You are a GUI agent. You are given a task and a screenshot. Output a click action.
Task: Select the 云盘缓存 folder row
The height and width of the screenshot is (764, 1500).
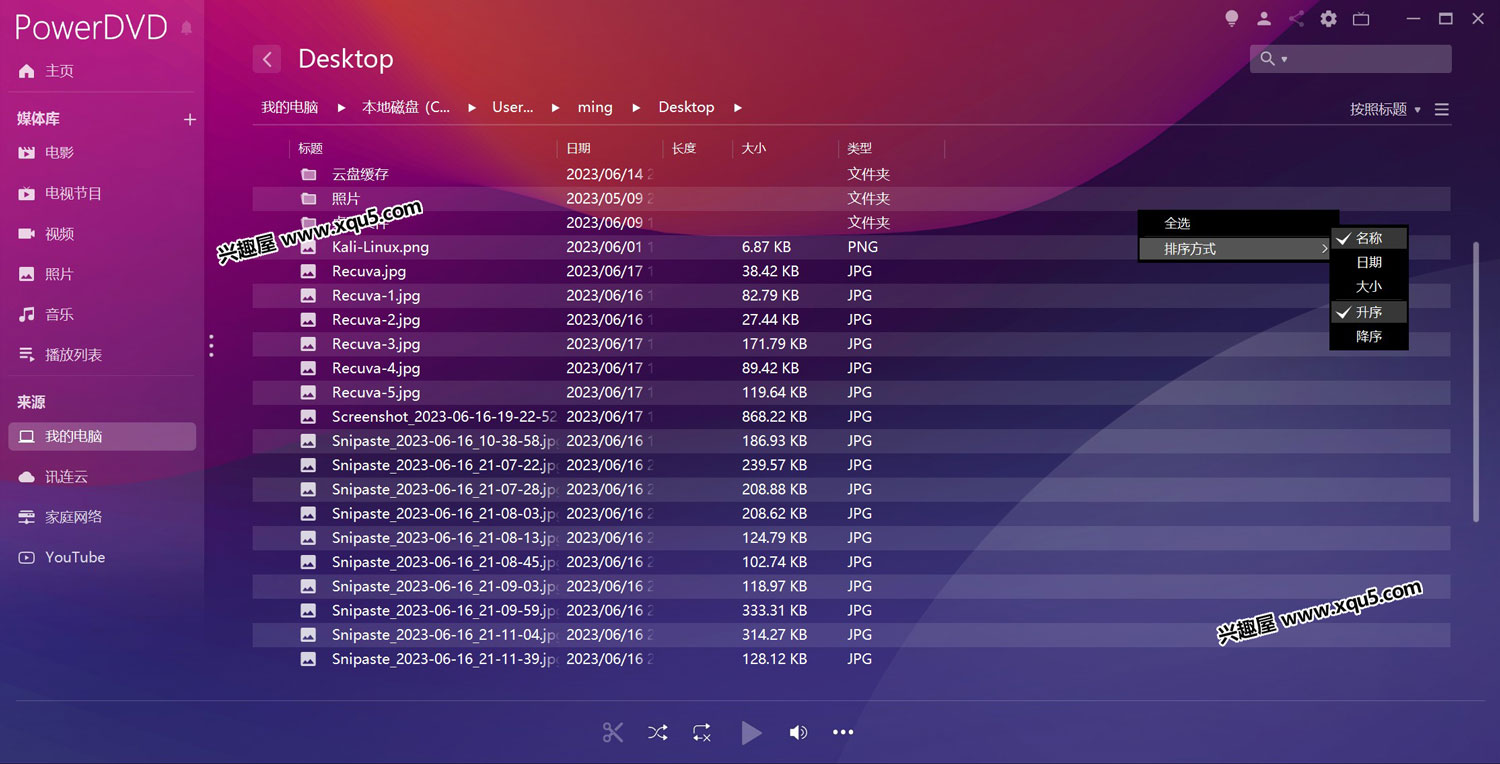tap(850, 174)
